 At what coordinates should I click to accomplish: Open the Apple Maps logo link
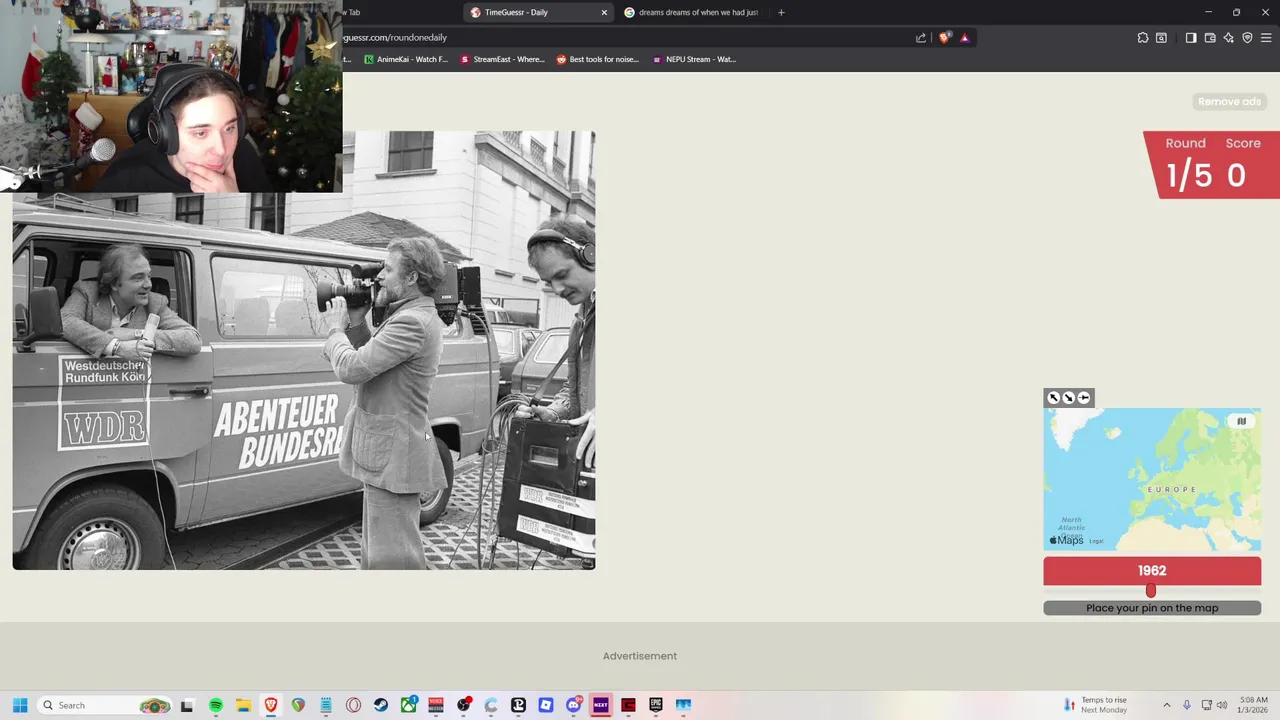click(x=1066, y=540)
